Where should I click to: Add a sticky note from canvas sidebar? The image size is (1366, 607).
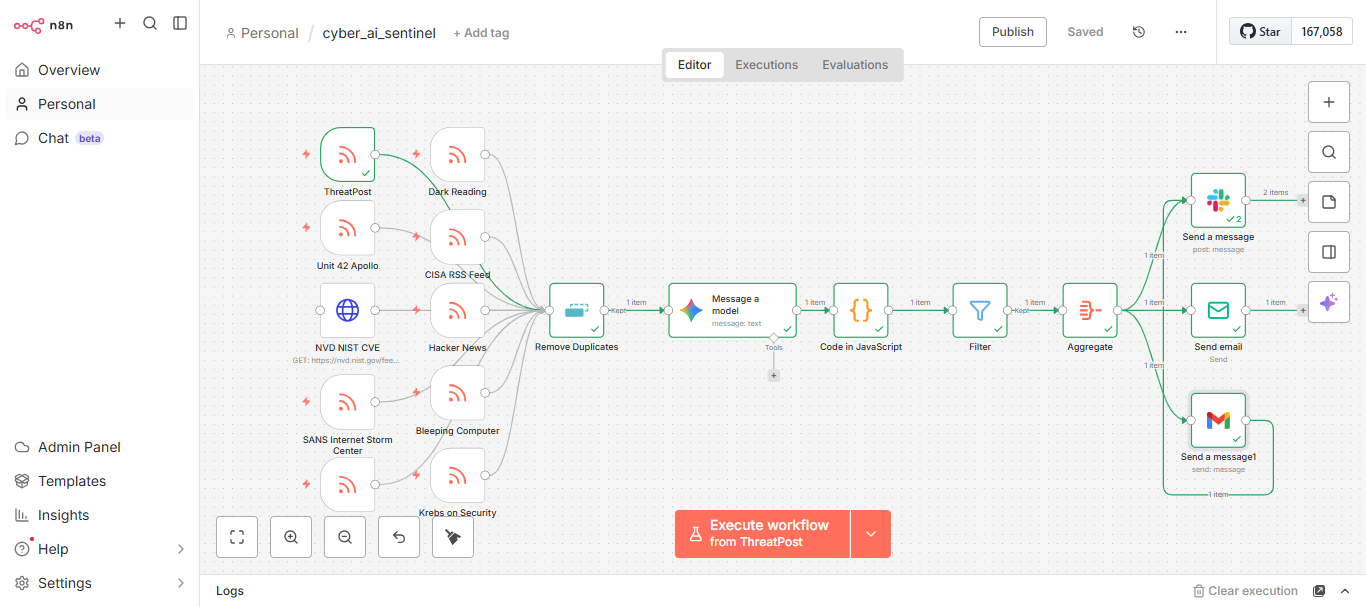tap(1329, 202)
